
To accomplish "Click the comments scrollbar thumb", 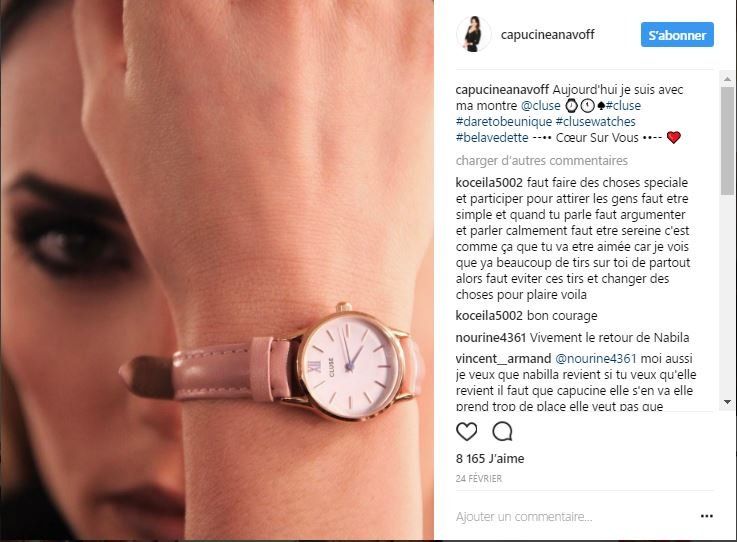I will click(x=728, y=140).
